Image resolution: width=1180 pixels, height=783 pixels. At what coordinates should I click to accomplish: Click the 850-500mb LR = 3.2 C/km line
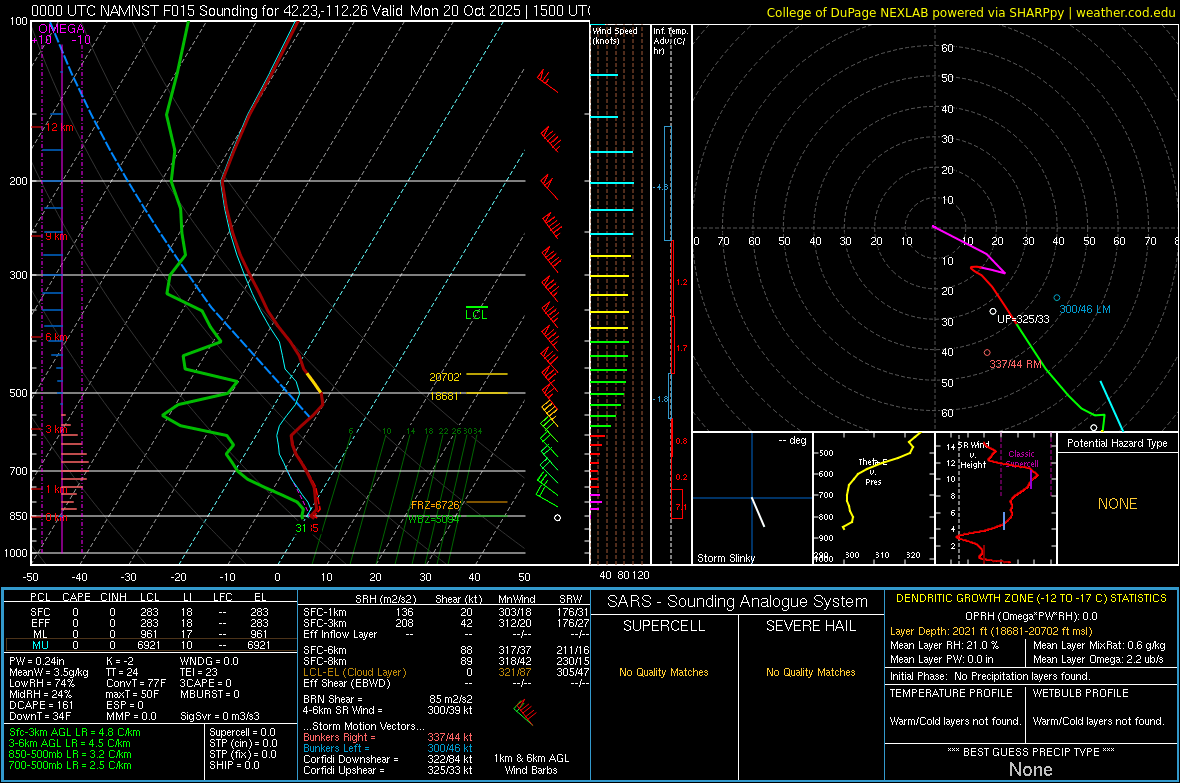pyautogui.click(x=70, y=754)
